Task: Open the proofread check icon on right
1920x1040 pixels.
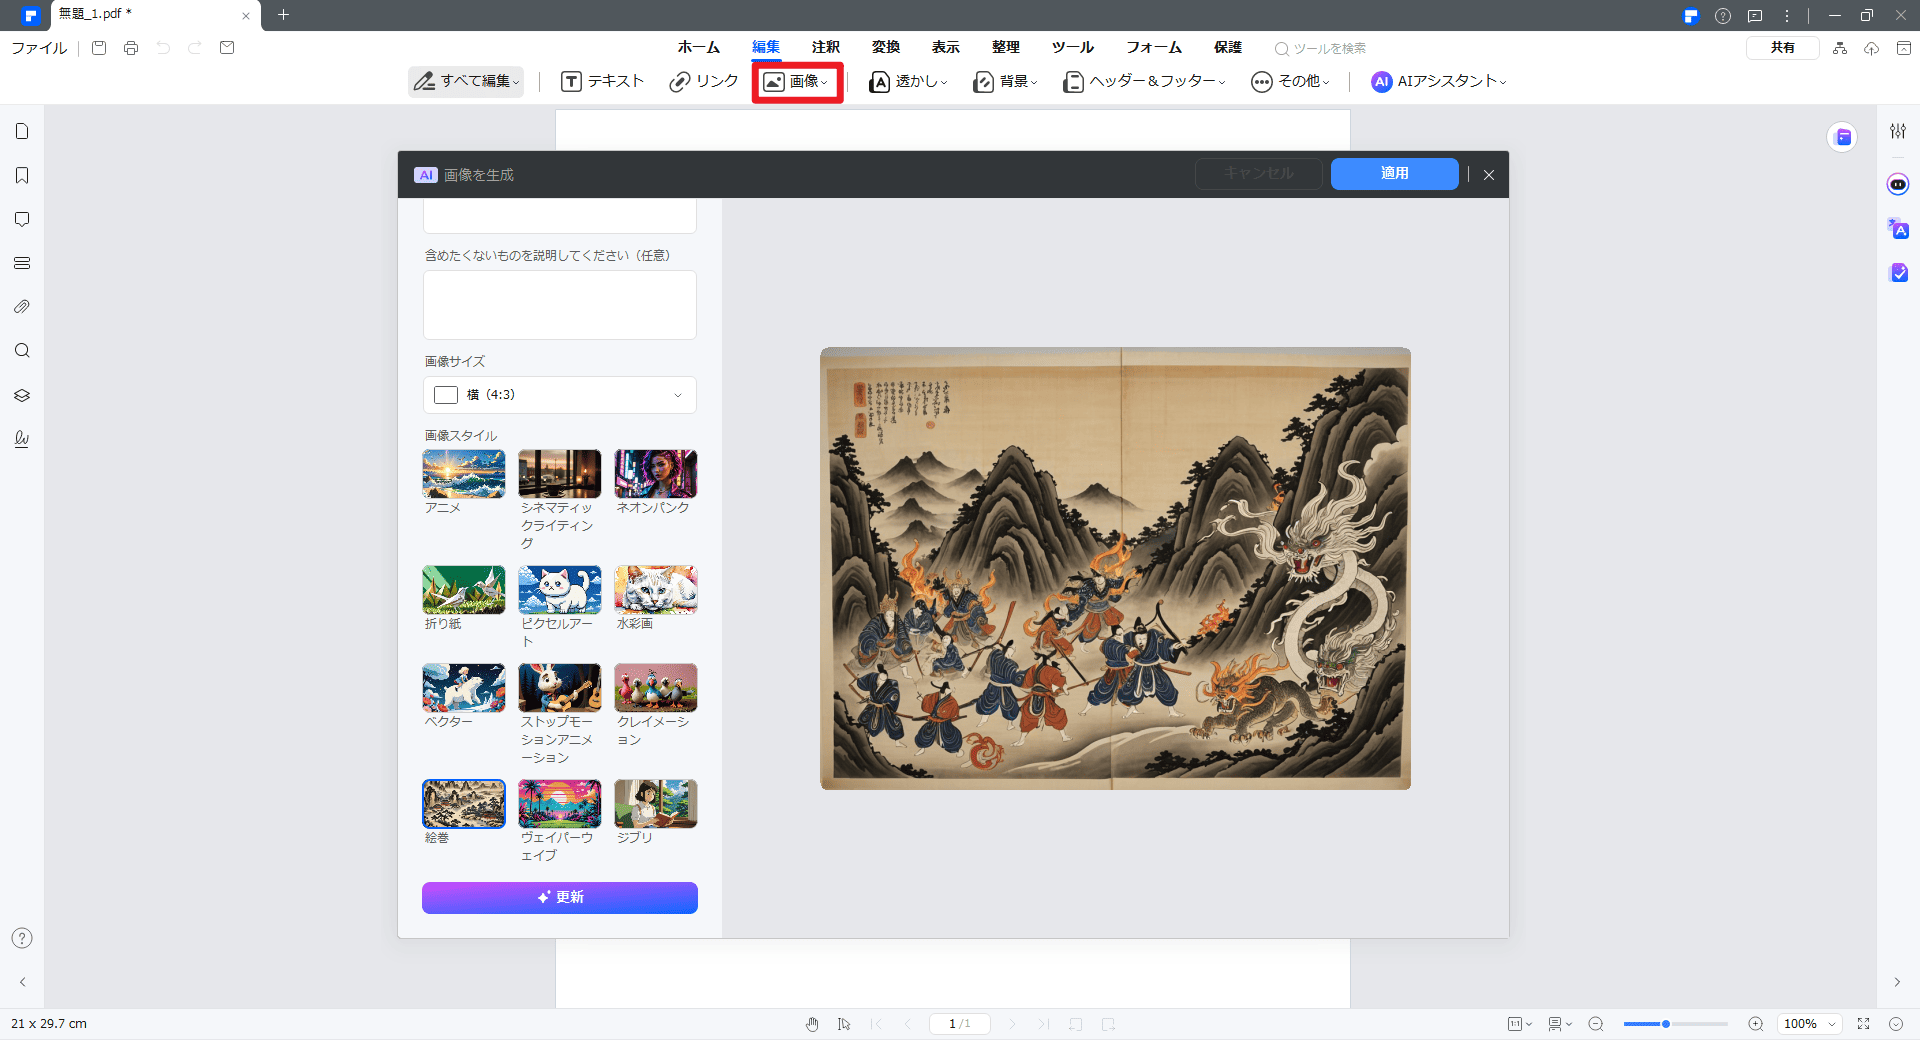Action: [1898, 273]
